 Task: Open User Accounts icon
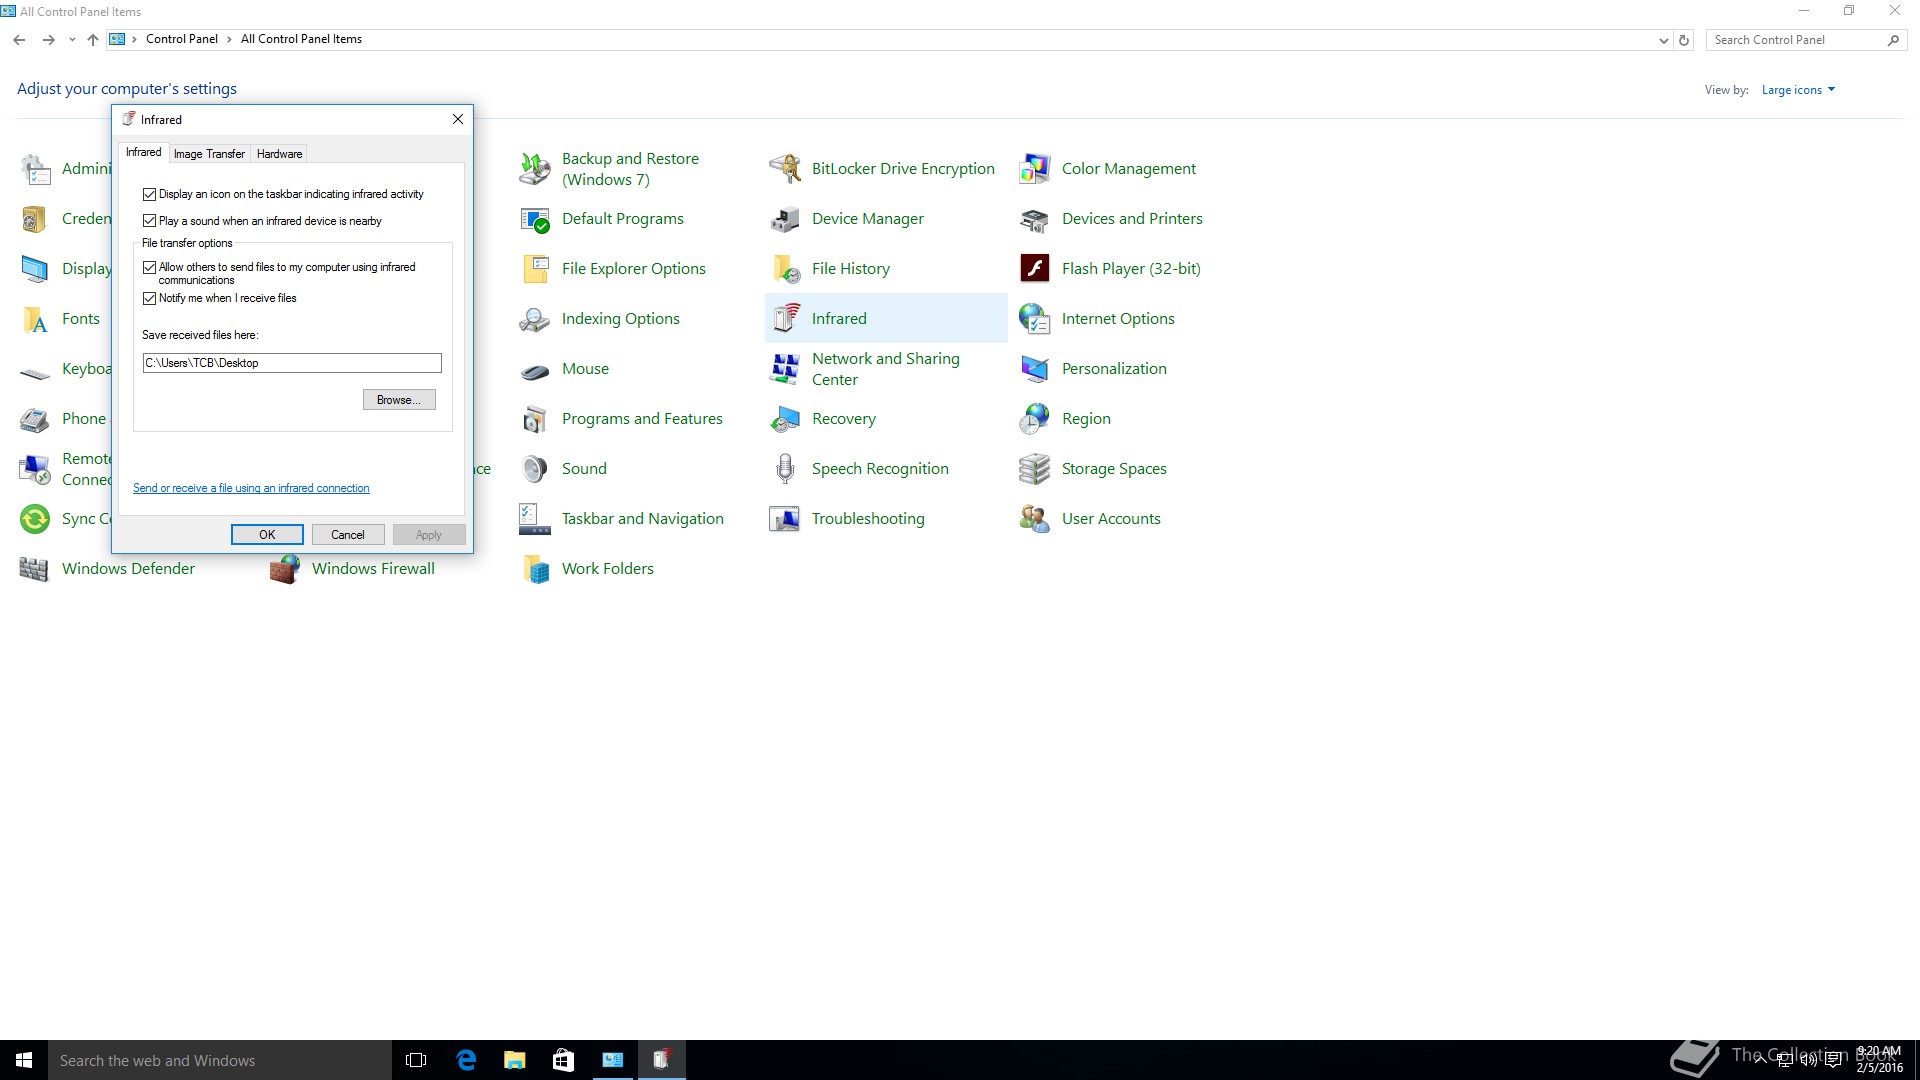point(1035,519)
